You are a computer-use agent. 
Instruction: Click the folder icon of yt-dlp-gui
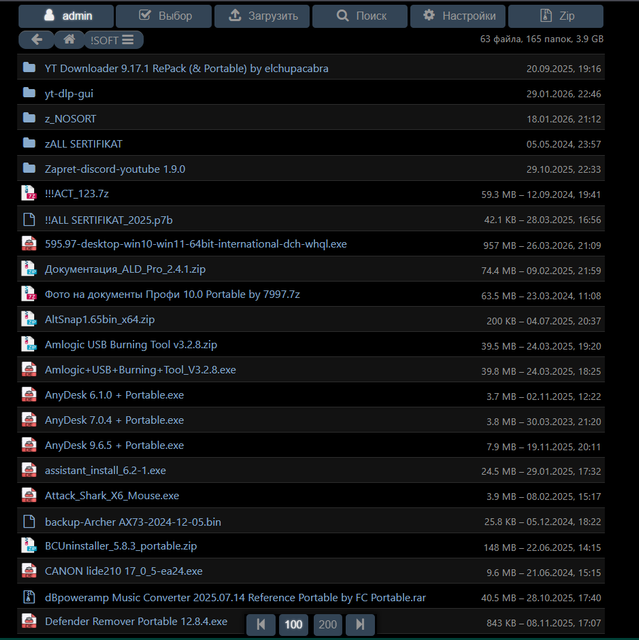(x=29, y=93)
